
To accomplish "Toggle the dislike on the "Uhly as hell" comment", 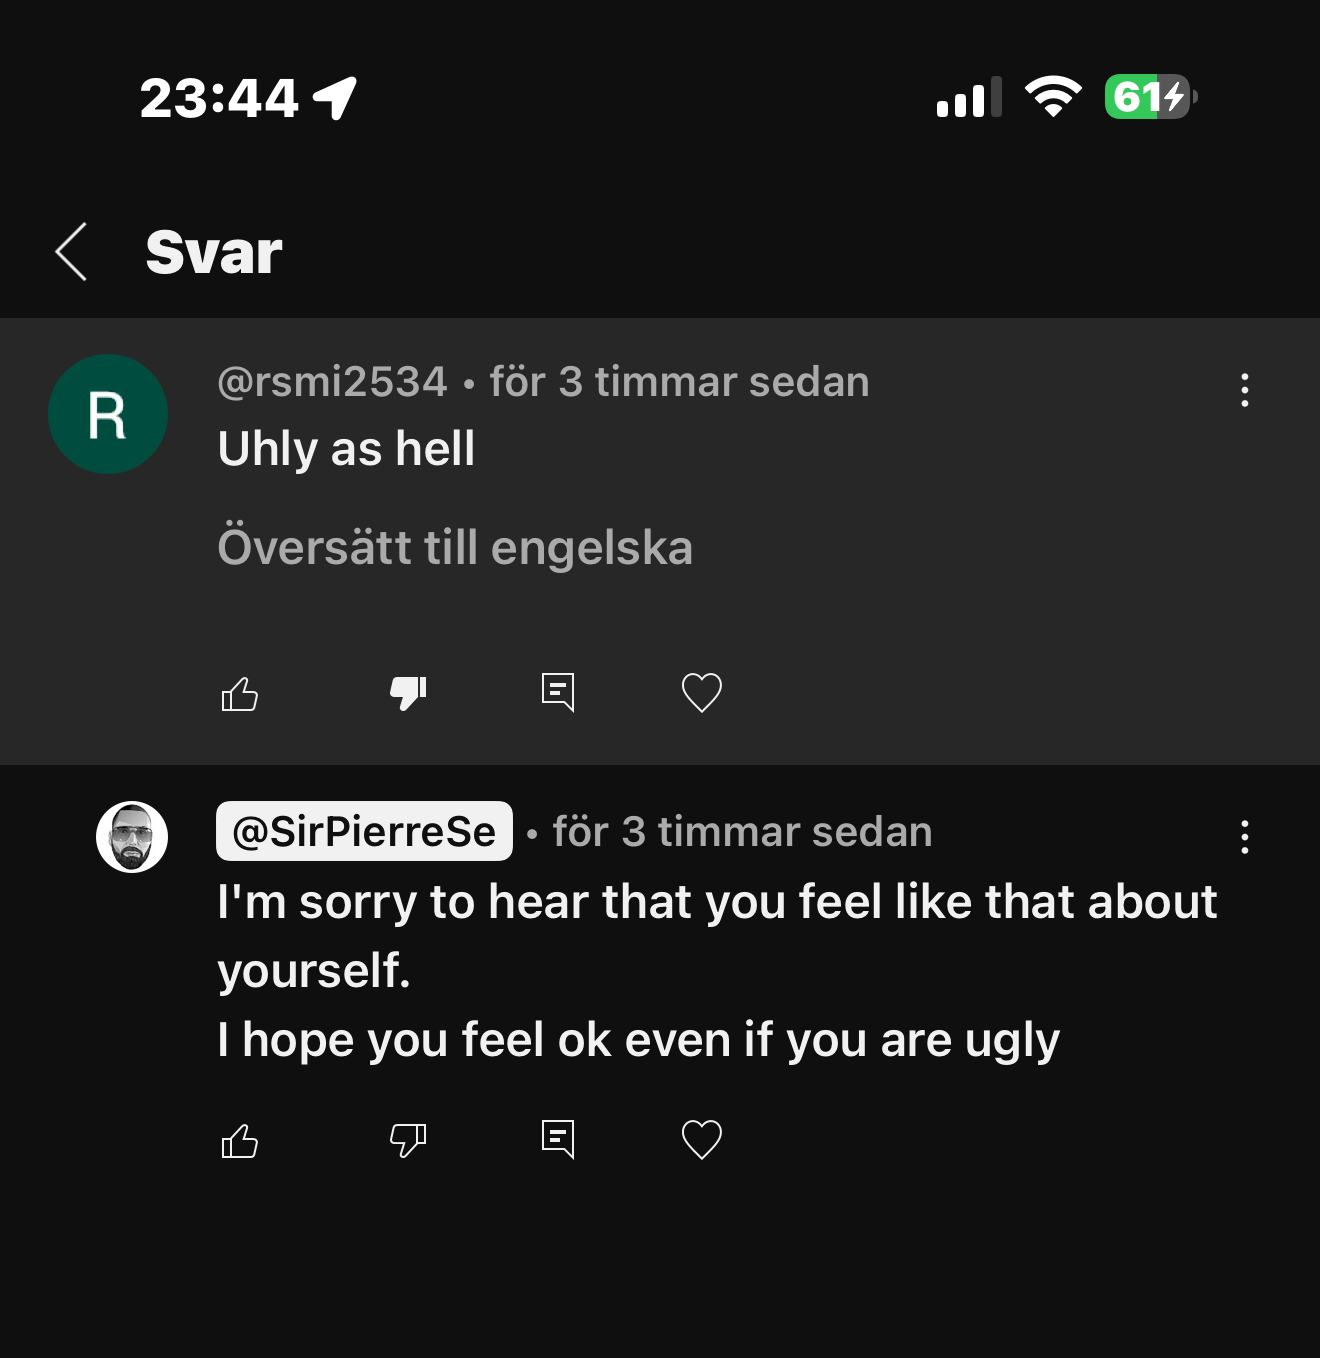I will [x=408, y=692].
